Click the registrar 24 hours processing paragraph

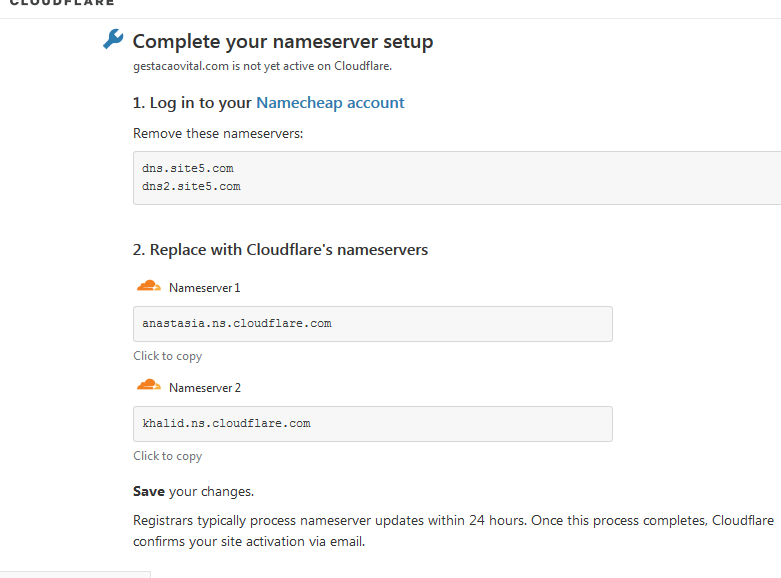pos(453,531)
